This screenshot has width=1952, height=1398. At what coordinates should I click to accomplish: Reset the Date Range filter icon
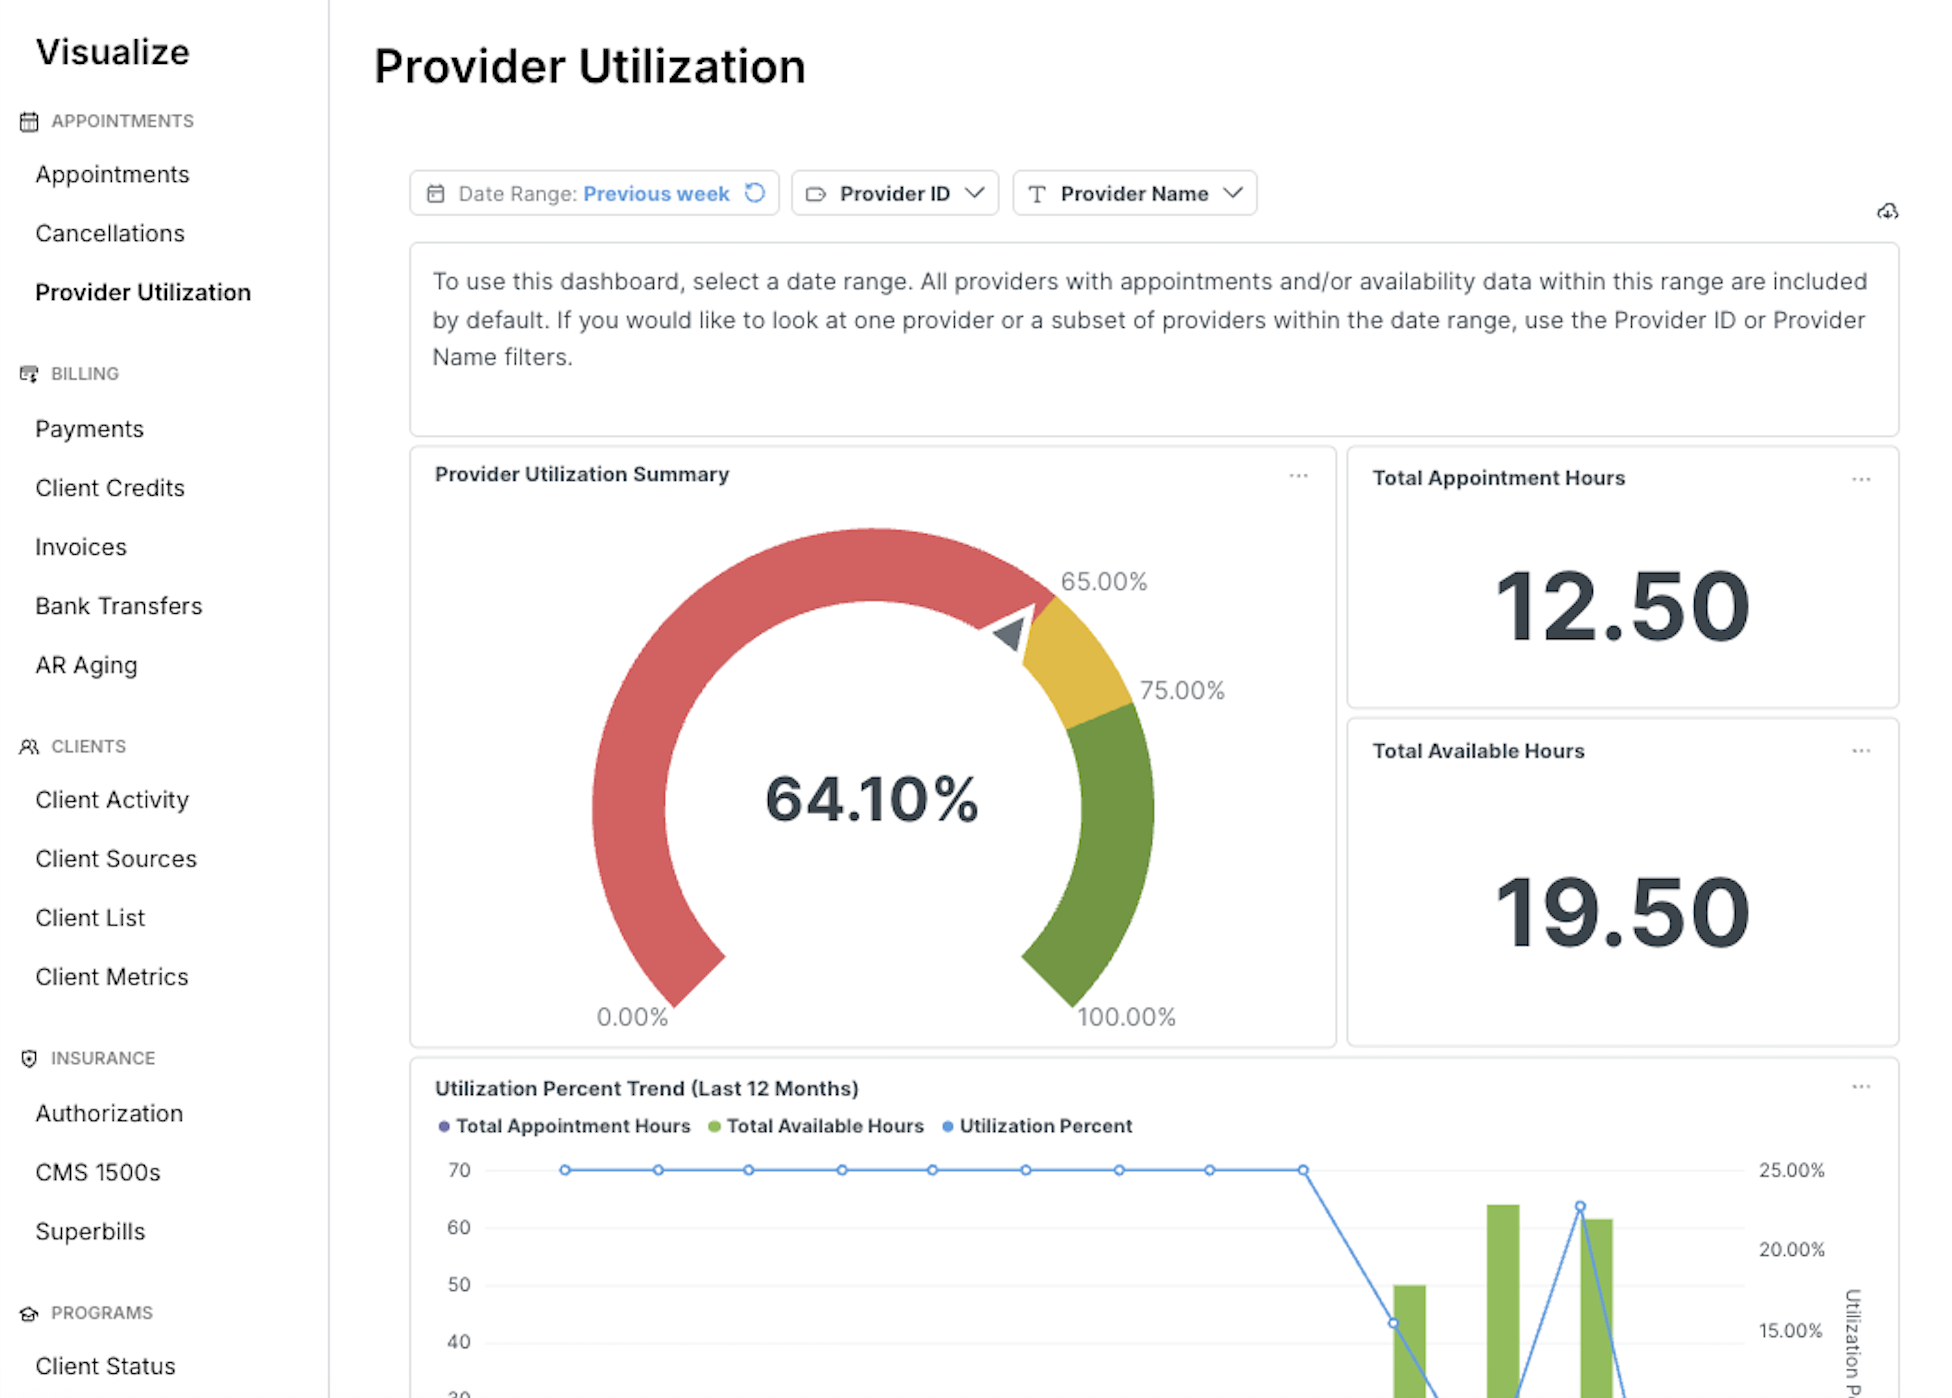click(x=755, y=193)
